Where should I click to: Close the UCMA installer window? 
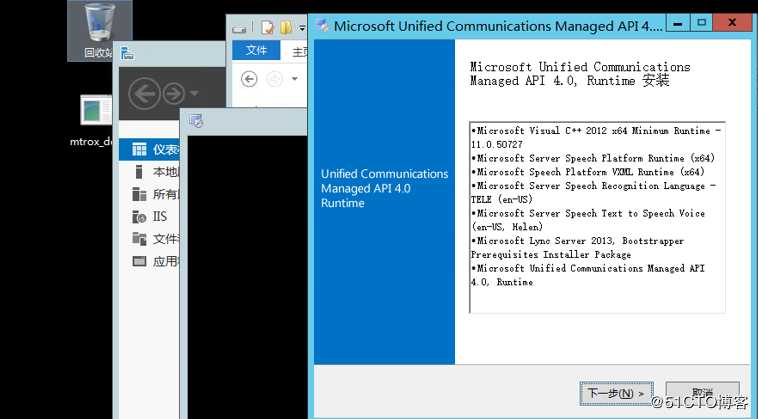[x=732, y=23]
